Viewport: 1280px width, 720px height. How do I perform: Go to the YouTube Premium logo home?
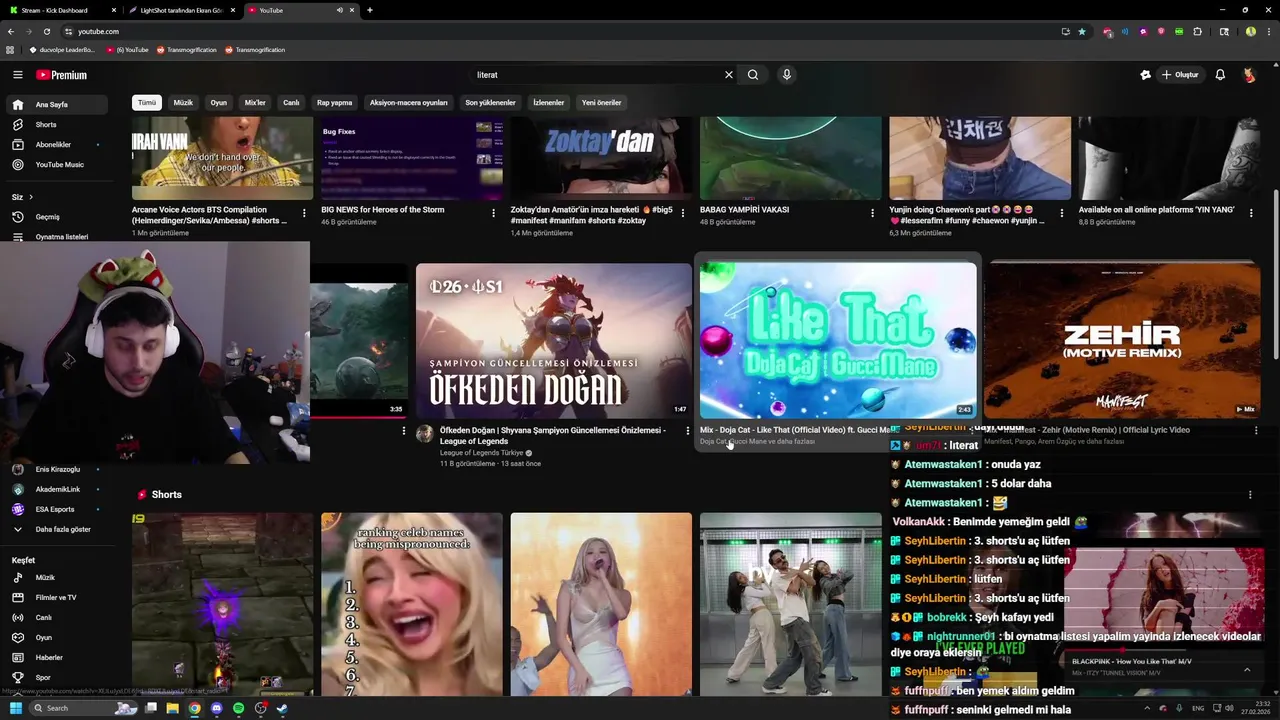[62, 75]
